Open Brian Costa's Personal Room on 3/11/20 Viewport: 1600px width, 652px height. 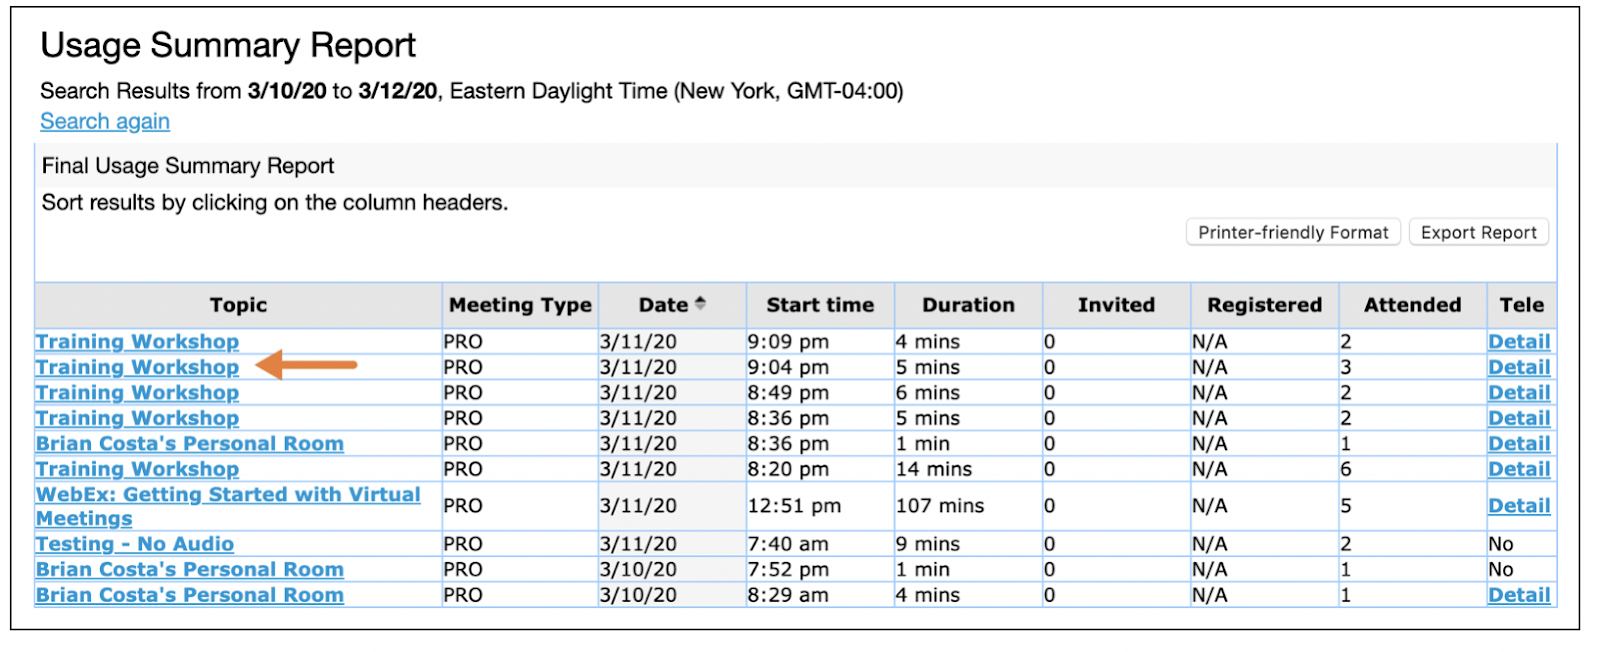pyautogui.click(x=190, y=443)
